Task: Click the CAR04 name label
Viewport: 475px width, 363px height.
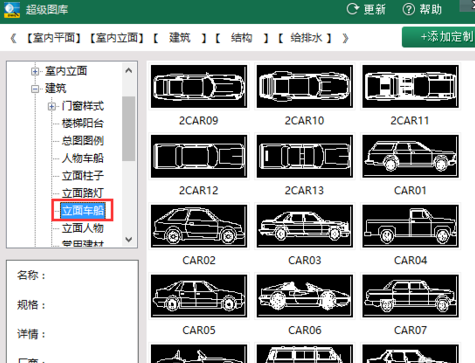Action: 410,260
